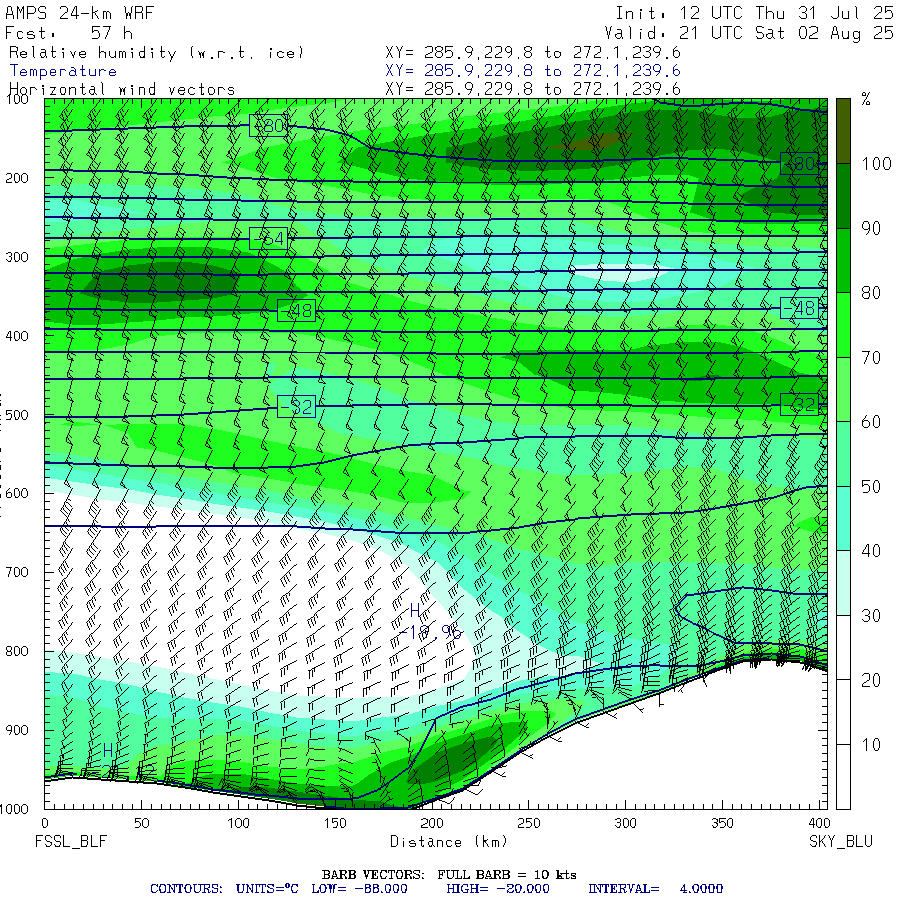This screenshot has height=900, width=900.
Task: Click the blue 'Temperature' legend label
Action: (63, 71)
